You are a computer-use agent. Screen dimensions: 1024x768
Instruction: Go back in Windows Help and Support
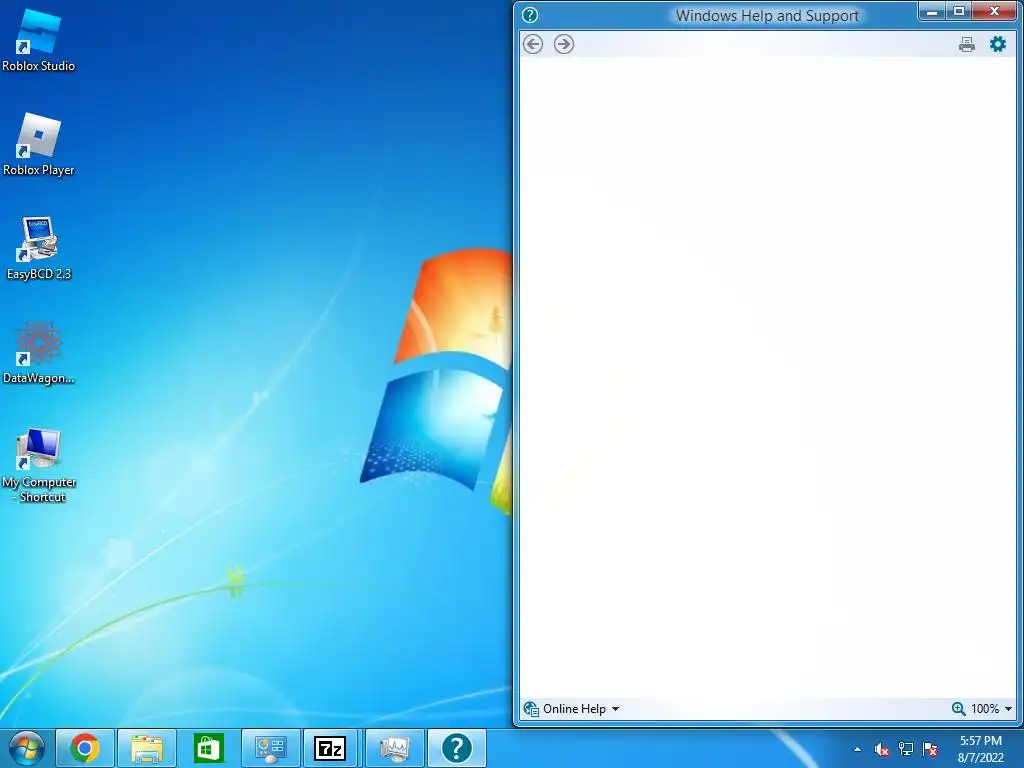tap(533, 44)
